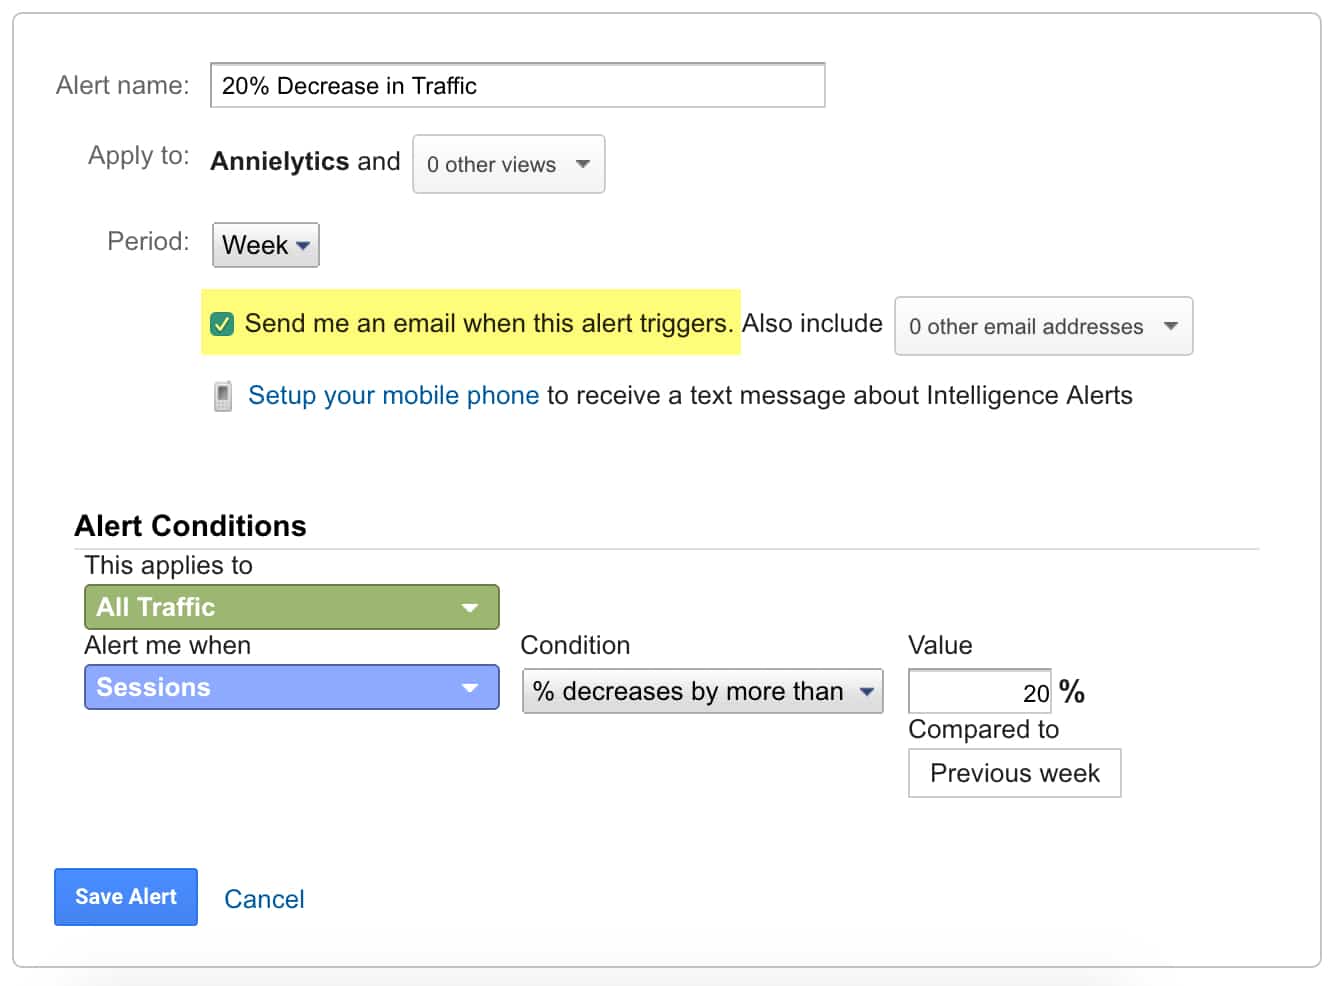Screen dimensions: 1334x986
Task: Open the % decreases by more than dropdown
Action: click(703, 691)
